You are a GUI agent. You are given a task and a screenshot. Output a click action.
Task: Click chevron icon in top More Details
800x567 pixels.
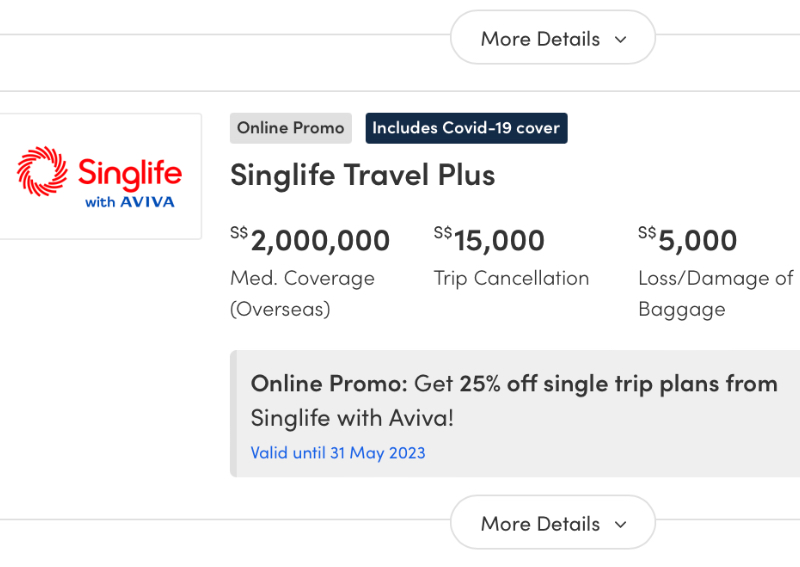[620, 39]
